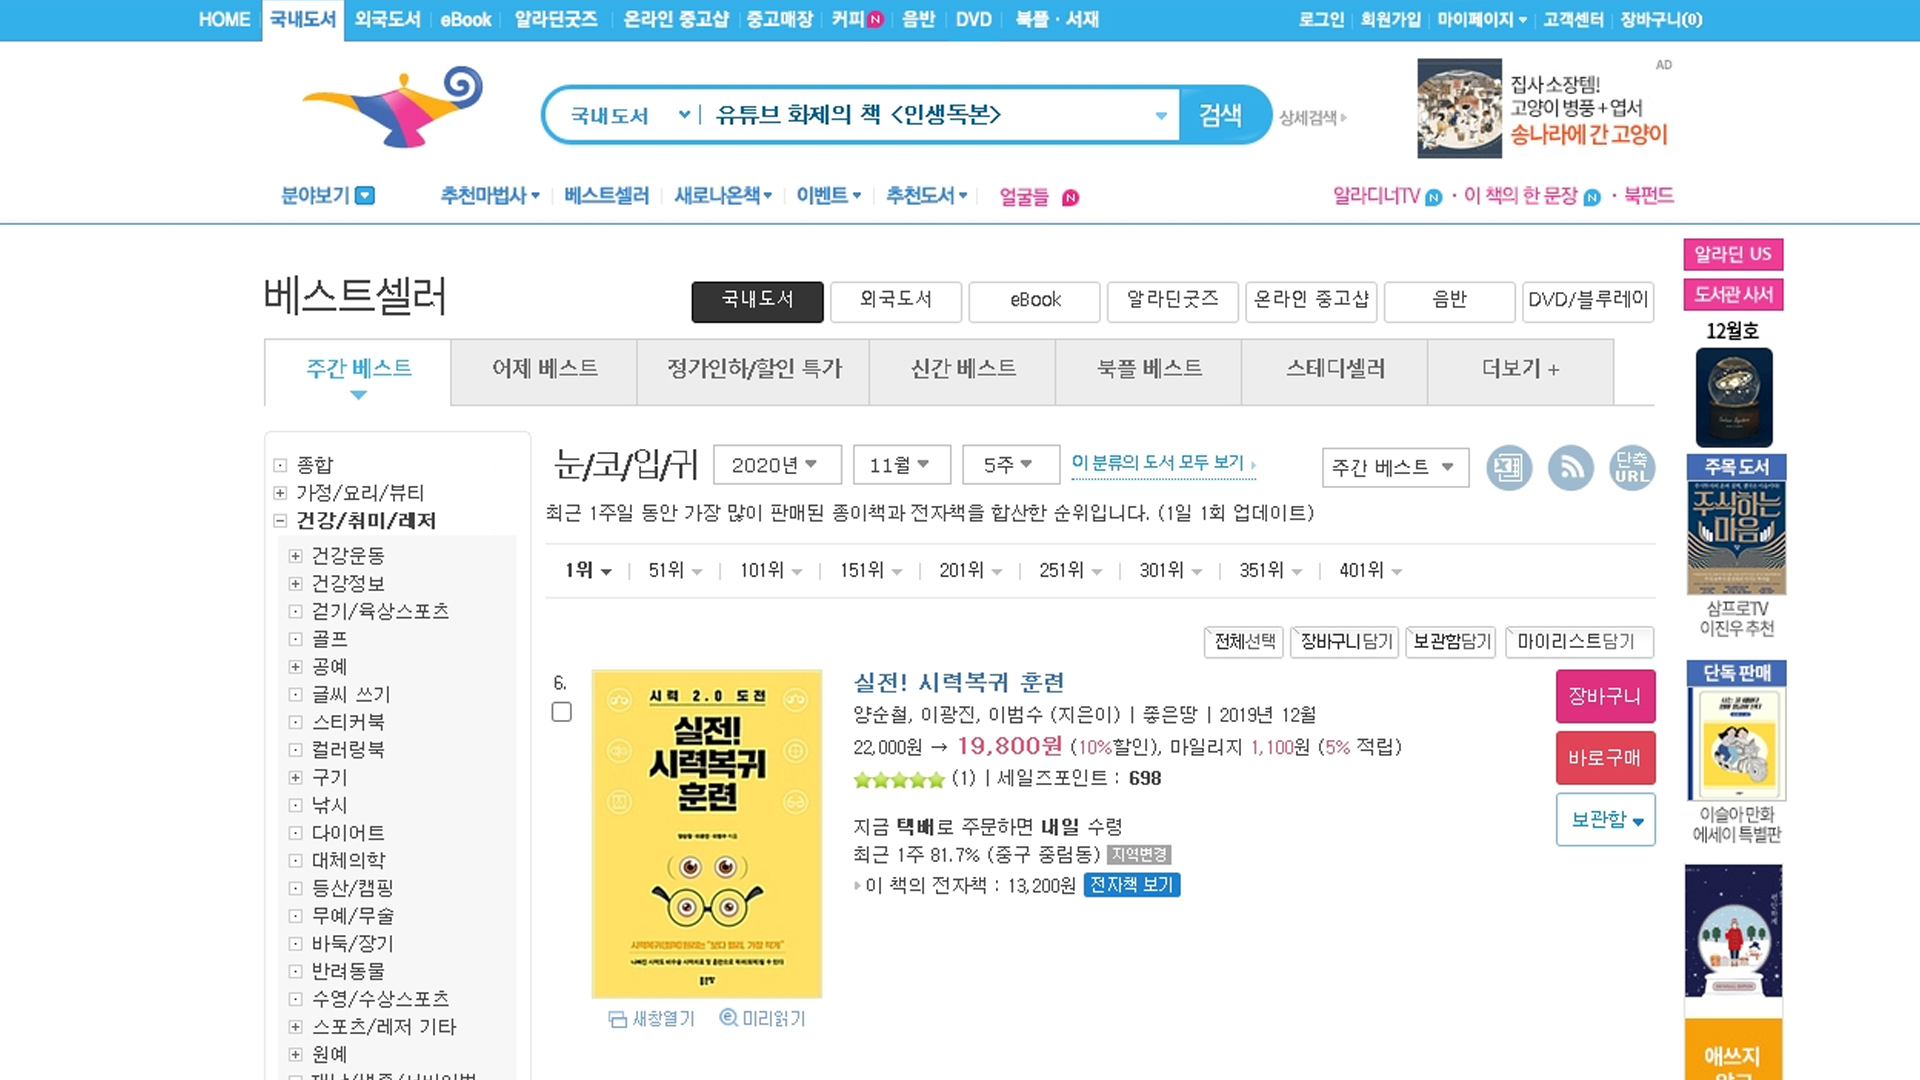Check the checkbox for book number 6
The width and height of the screenshot is (1920, 1080).
[562, 712]
